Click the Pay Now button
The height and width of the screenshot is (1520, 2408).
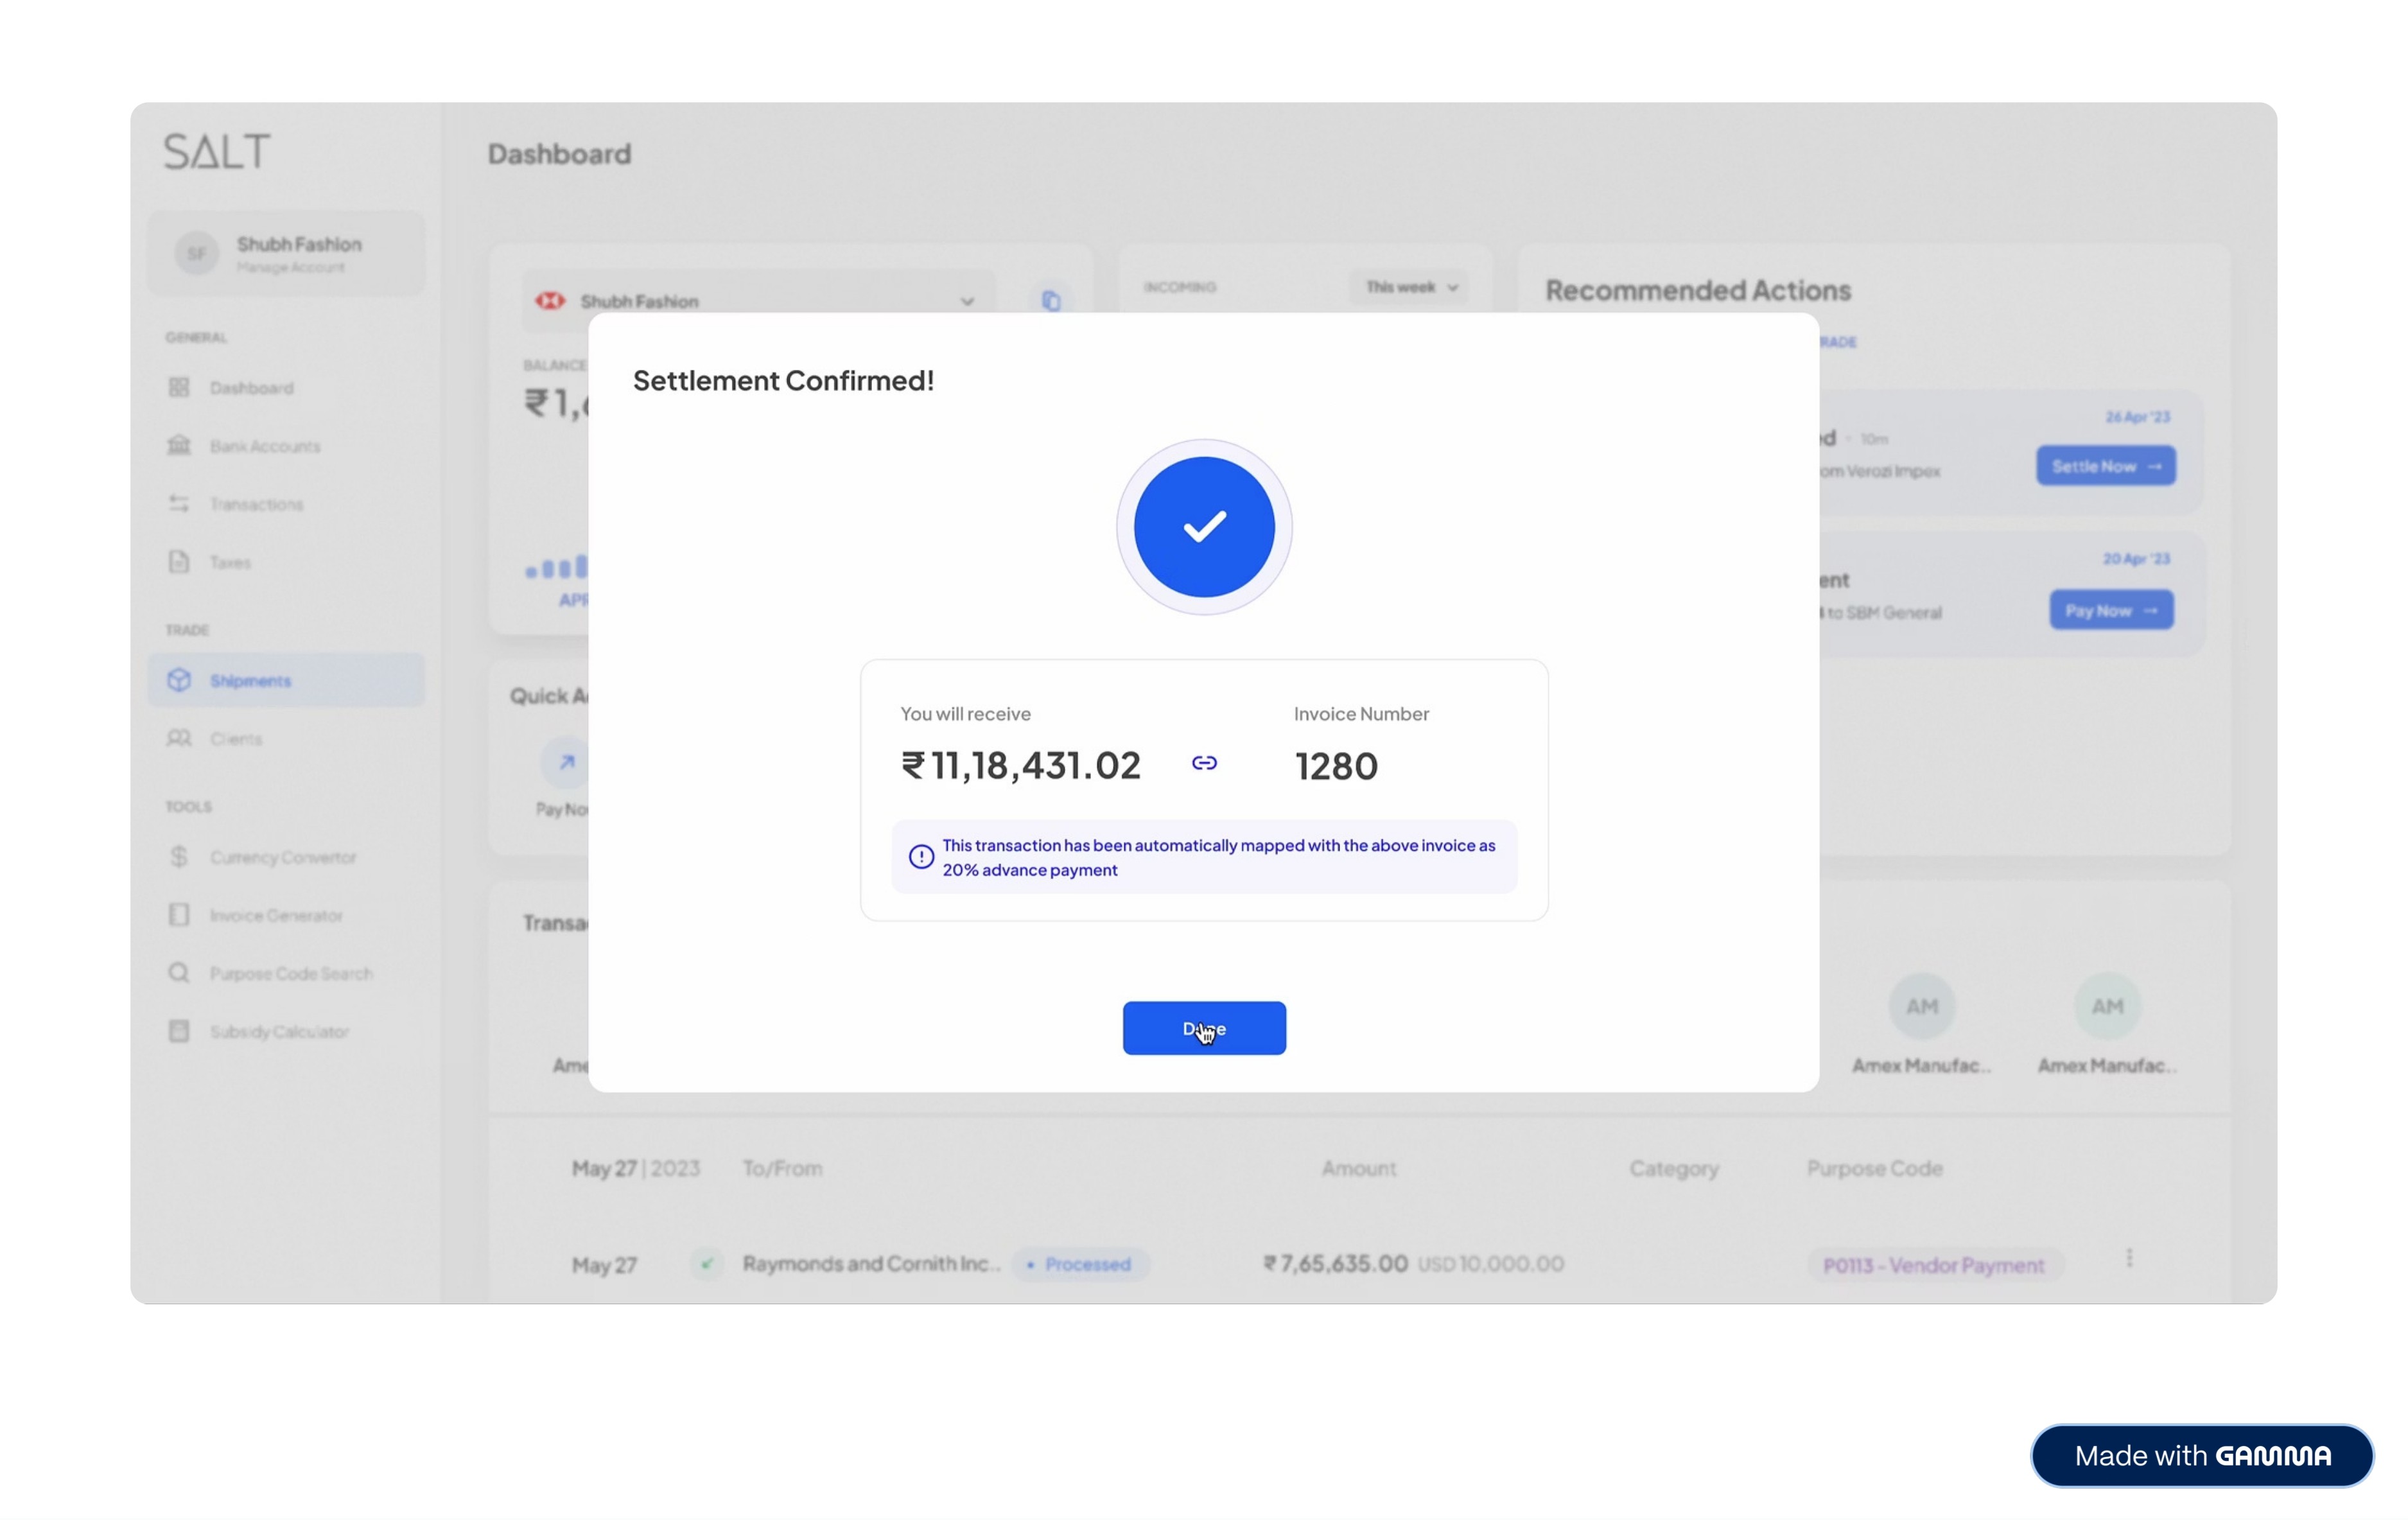coord(2111,610)
